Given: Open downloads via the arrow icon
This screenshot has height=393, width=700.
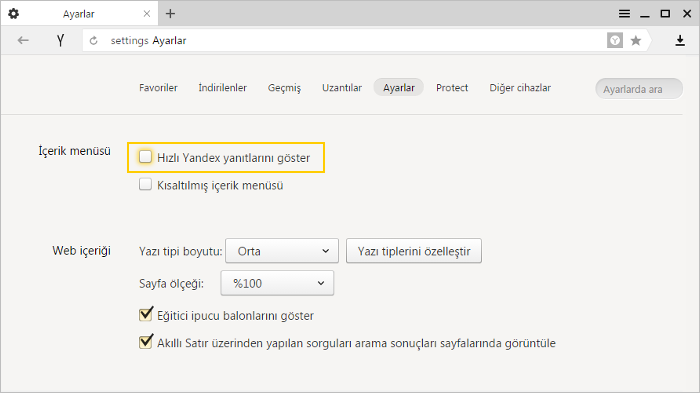Looking at the screenshot, I should (x=680, y=41).
